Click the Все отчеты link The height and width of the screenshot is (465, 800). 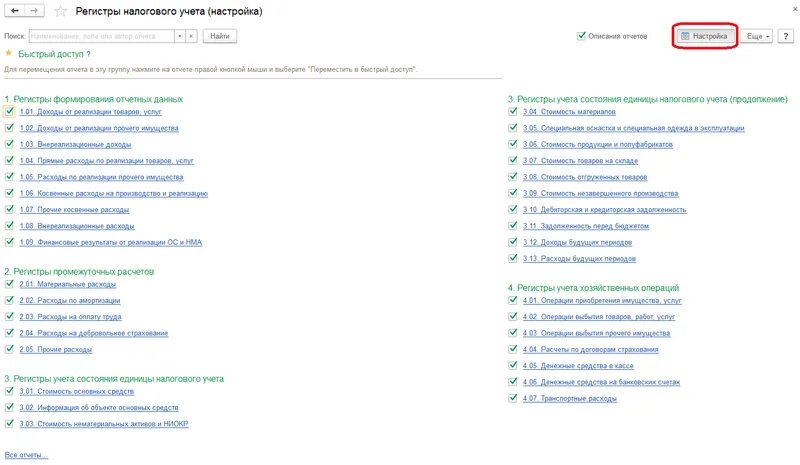(x=26, y=455)
